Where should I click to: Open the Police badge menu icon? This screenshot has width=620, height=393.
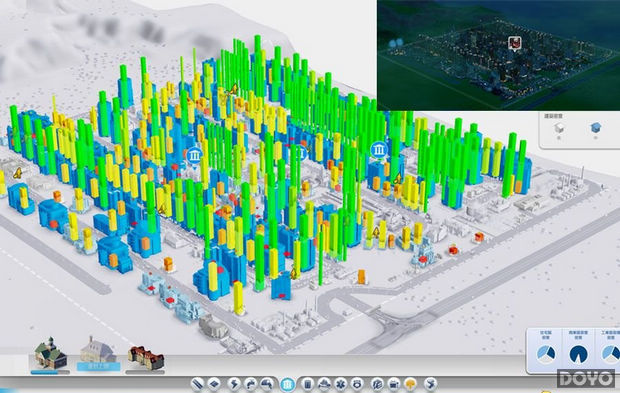tap(357, 384)
